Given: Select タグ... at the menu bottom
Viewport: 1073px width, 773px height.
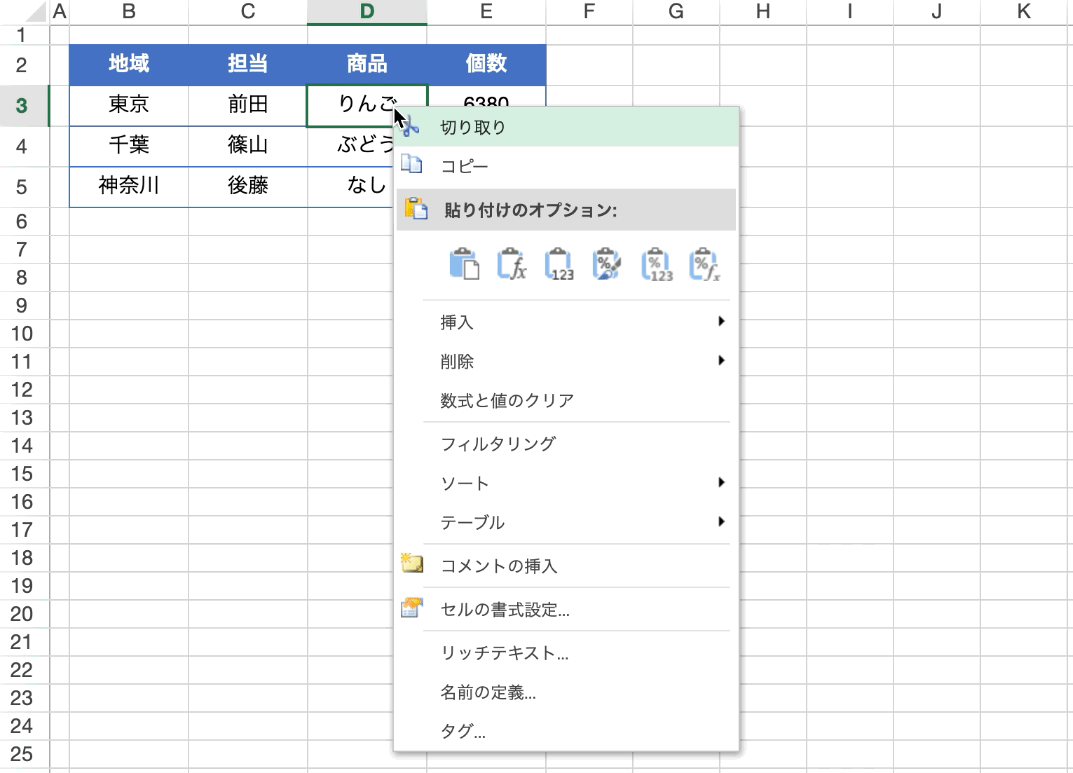Looking at the screenshot, I should (x=567, y=731).
